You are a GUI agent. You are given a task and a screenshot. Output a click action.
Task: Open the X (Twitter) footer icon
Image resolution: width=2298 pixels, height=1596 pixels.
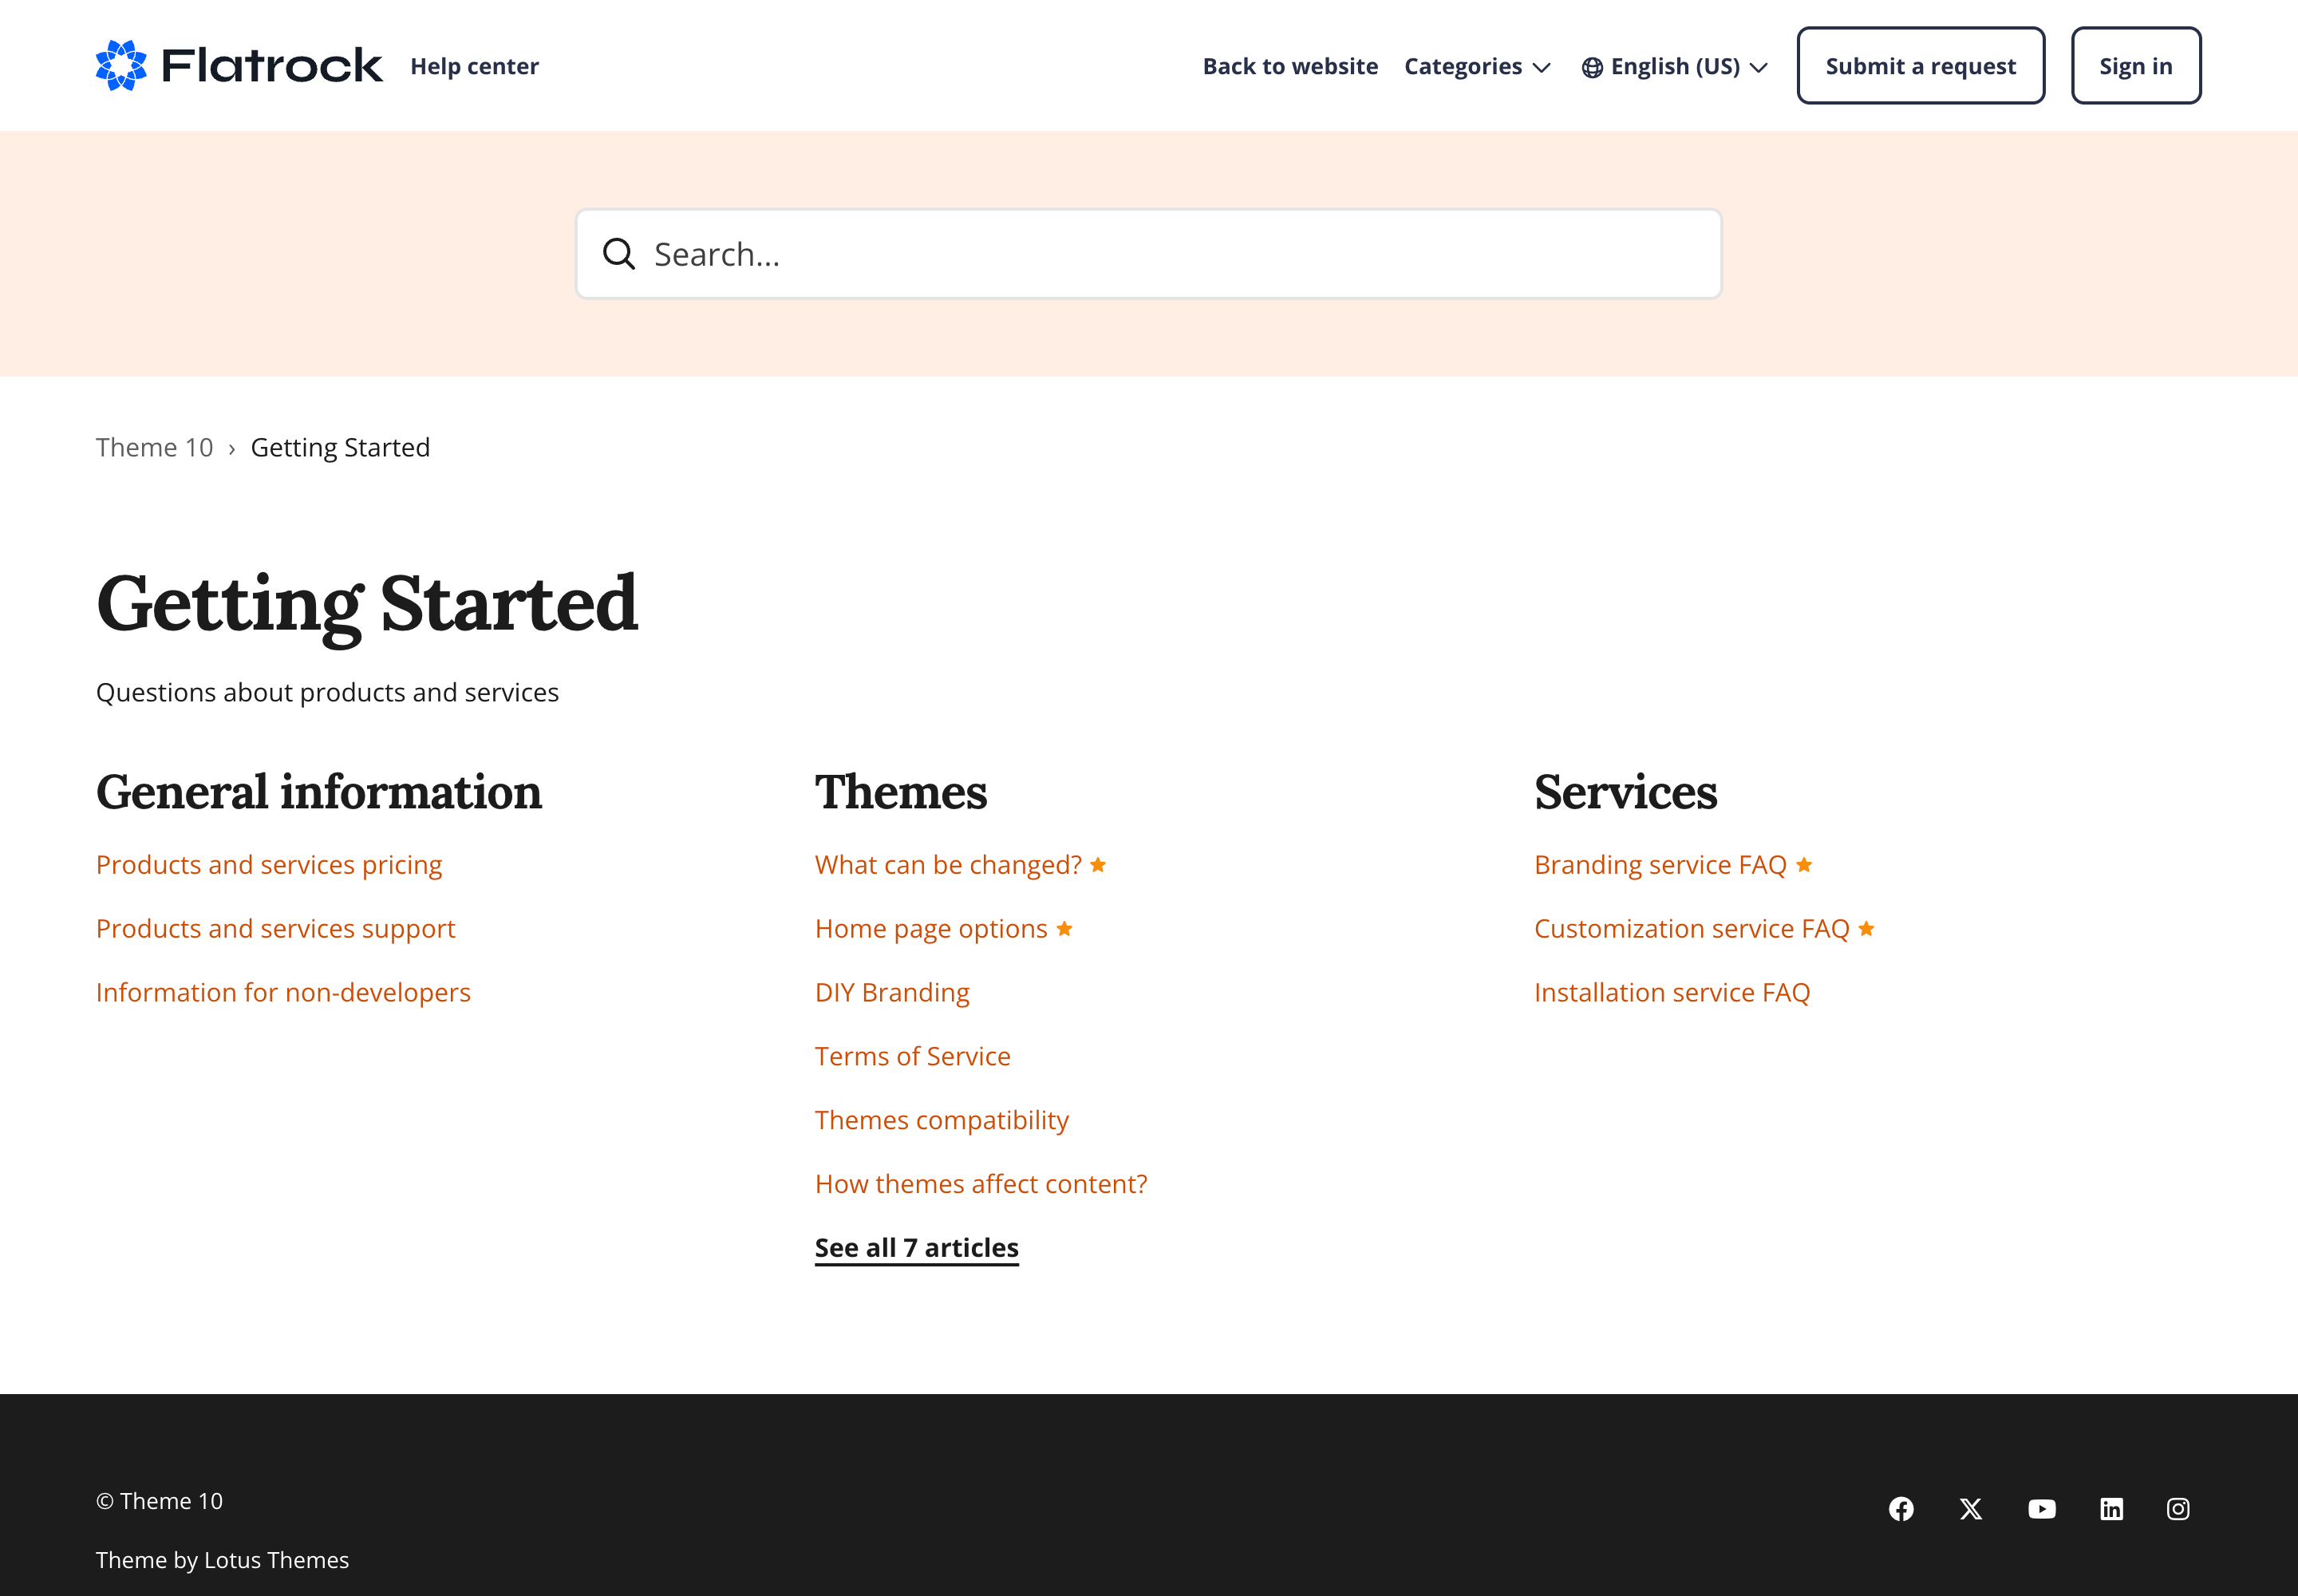pyautogui.click(x=1971, y=1508)
